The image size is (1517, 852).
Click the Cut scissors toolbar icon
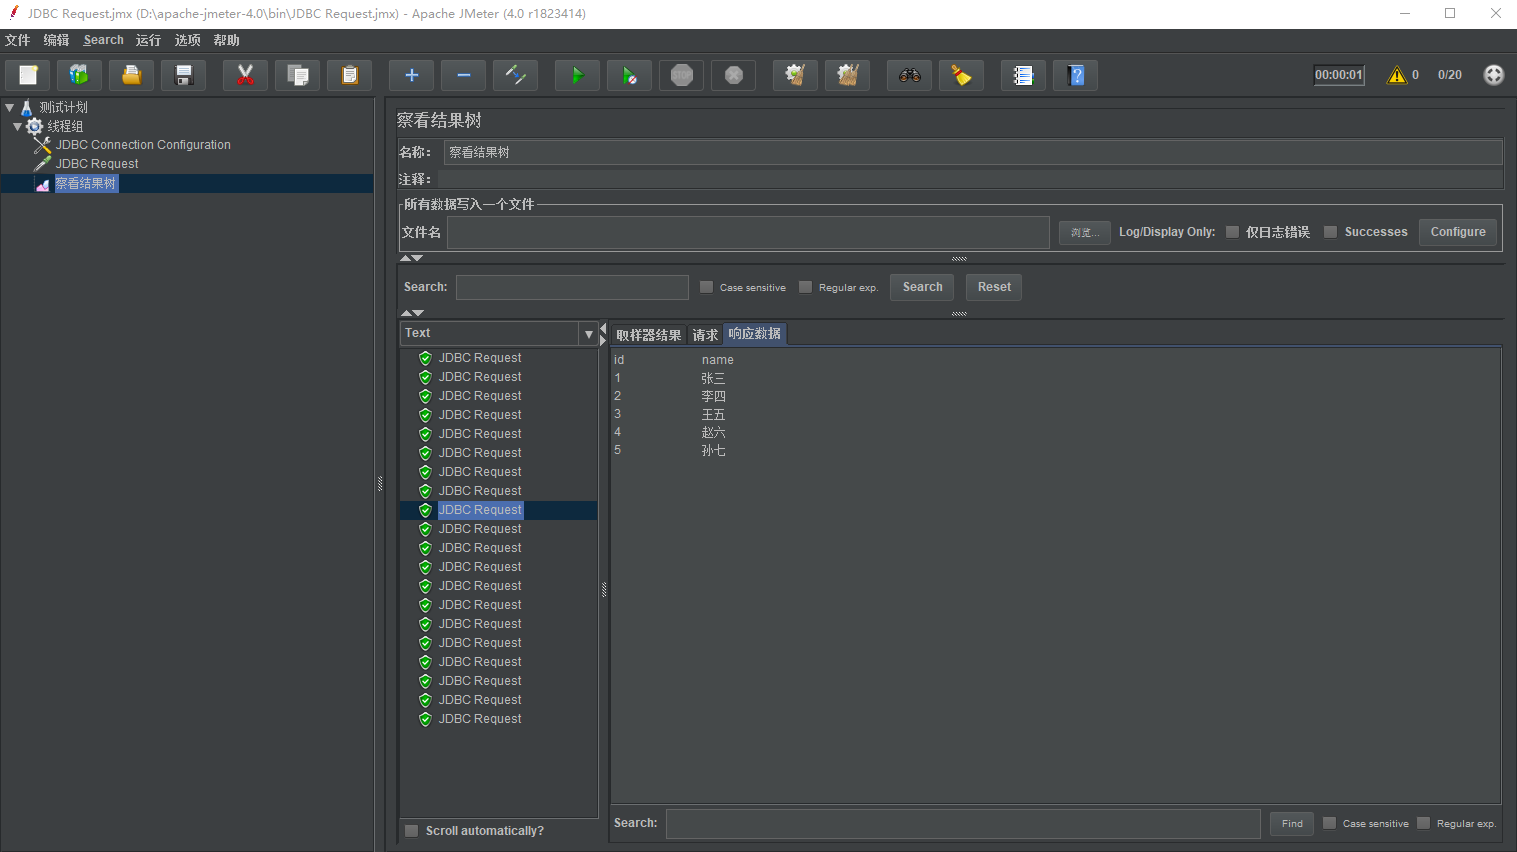click(x=245, y=76)
